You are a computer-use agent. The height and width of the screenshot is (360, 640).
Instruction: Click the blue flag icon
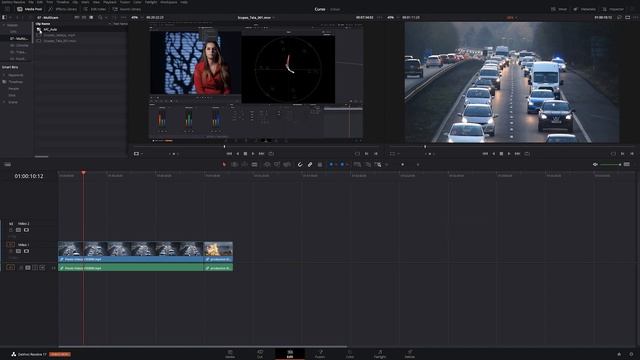[331, 164]
